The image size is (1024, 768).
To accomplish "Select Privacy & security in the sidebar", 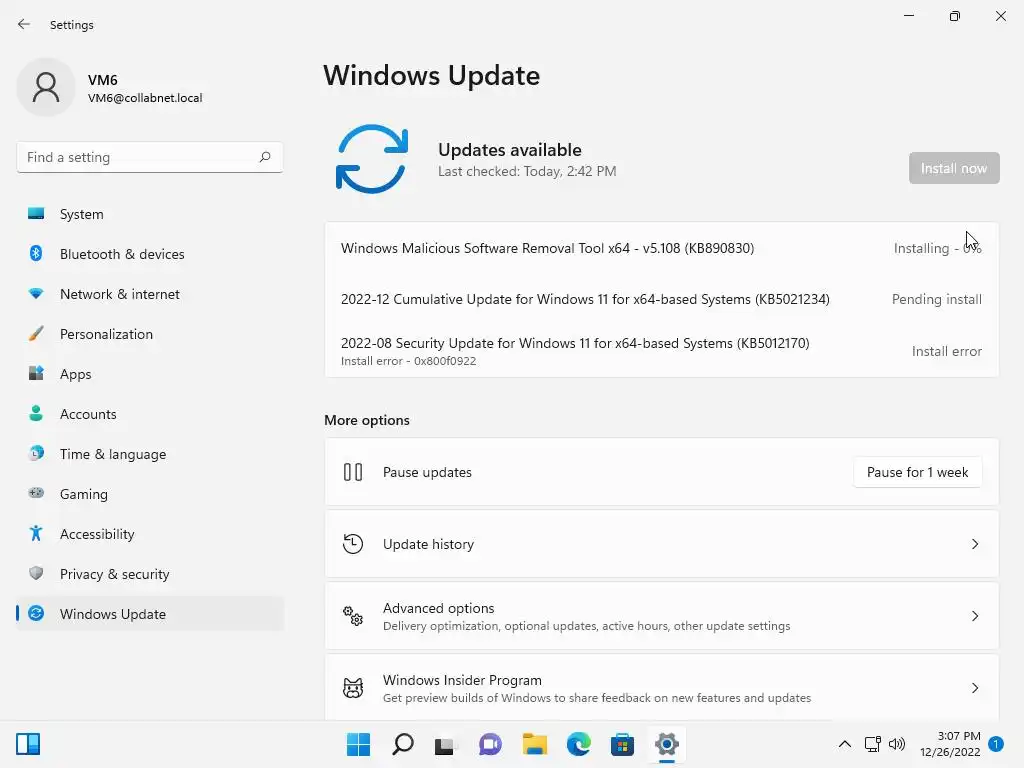I will (x=150, y=574).
